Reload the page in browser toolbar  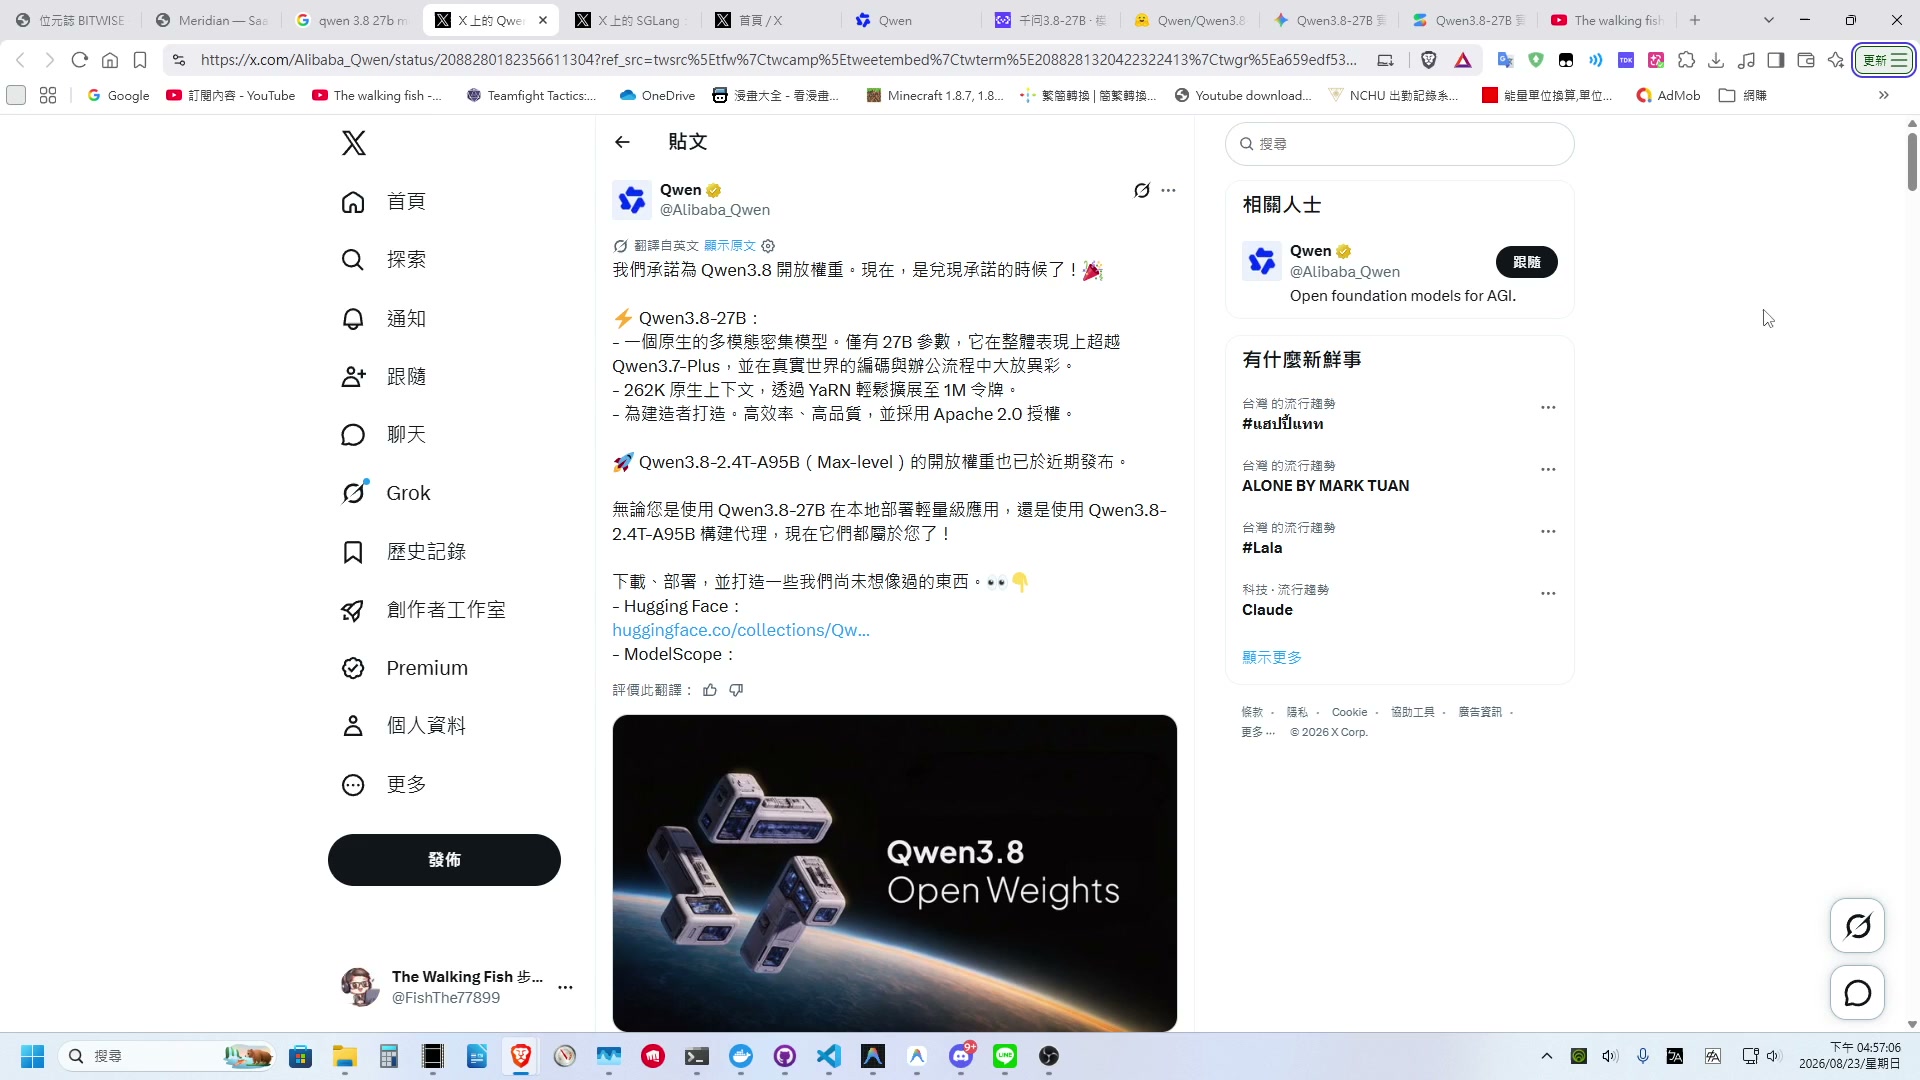[x=80, y=60]
